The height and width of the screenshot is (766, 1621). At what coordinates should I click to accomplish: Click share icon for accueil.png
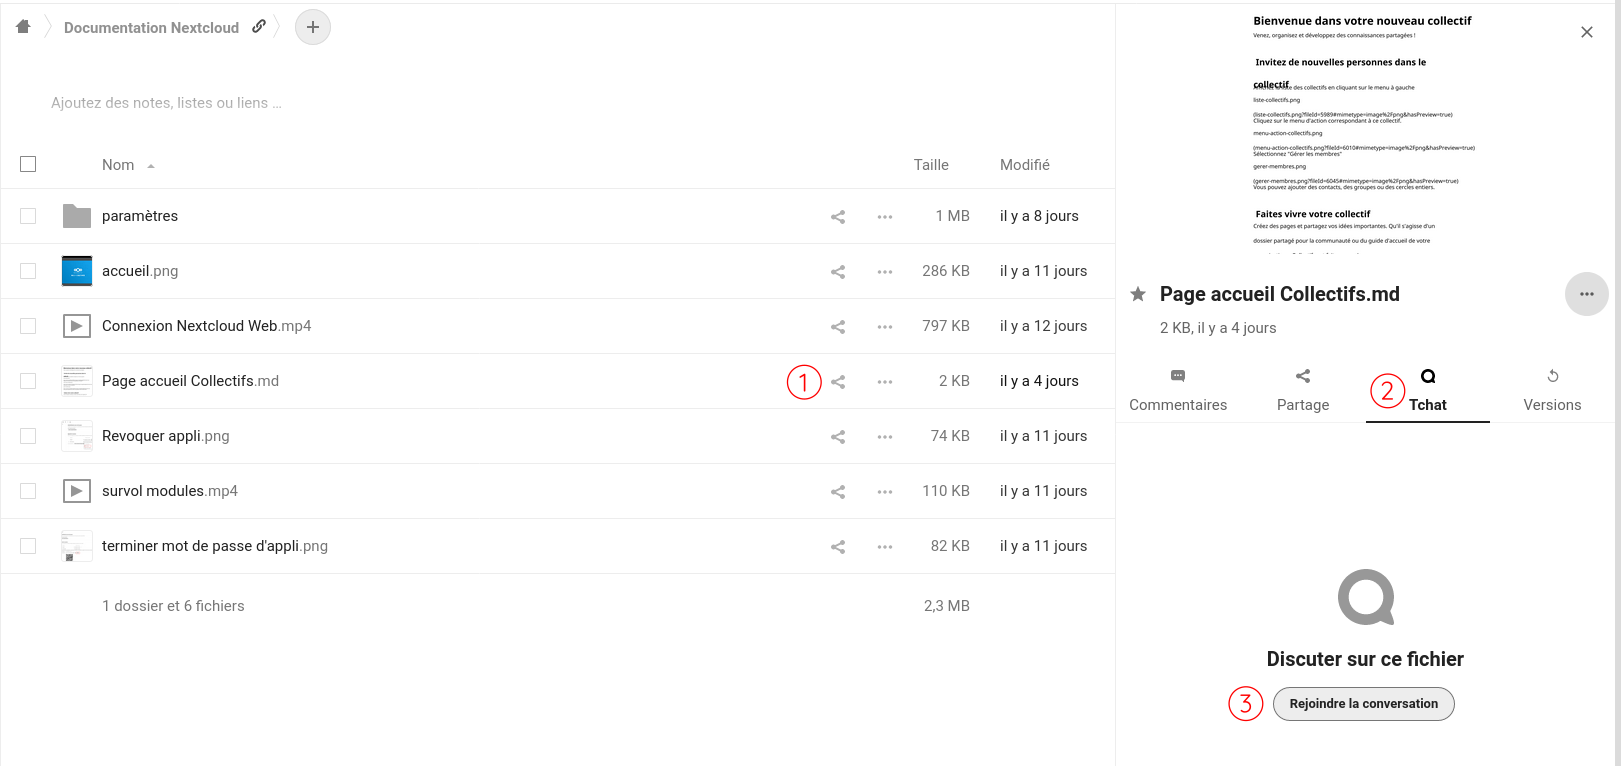838,272
